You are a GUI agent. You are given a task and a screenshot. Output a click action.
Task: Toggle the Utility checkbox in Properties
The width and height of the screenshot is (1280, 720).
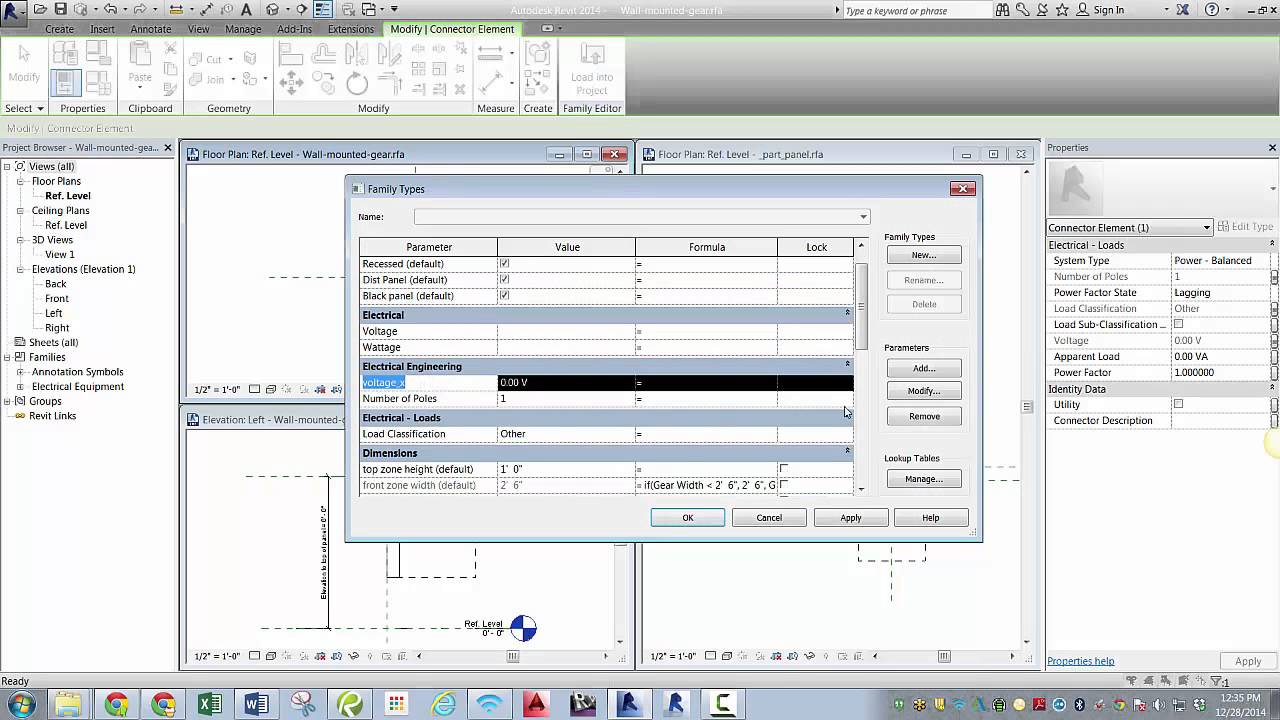coord(1178,404)
